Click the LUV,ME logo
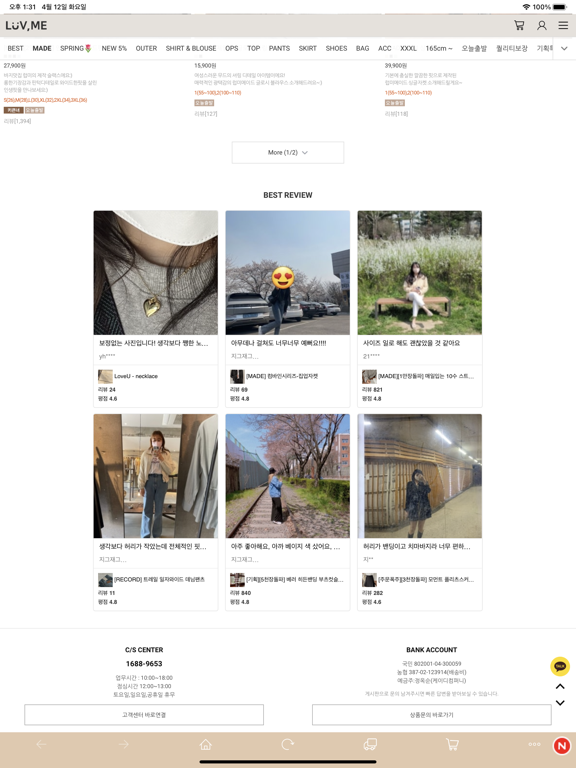The width and height of the screenshot is (576, 768). point(26,25)
